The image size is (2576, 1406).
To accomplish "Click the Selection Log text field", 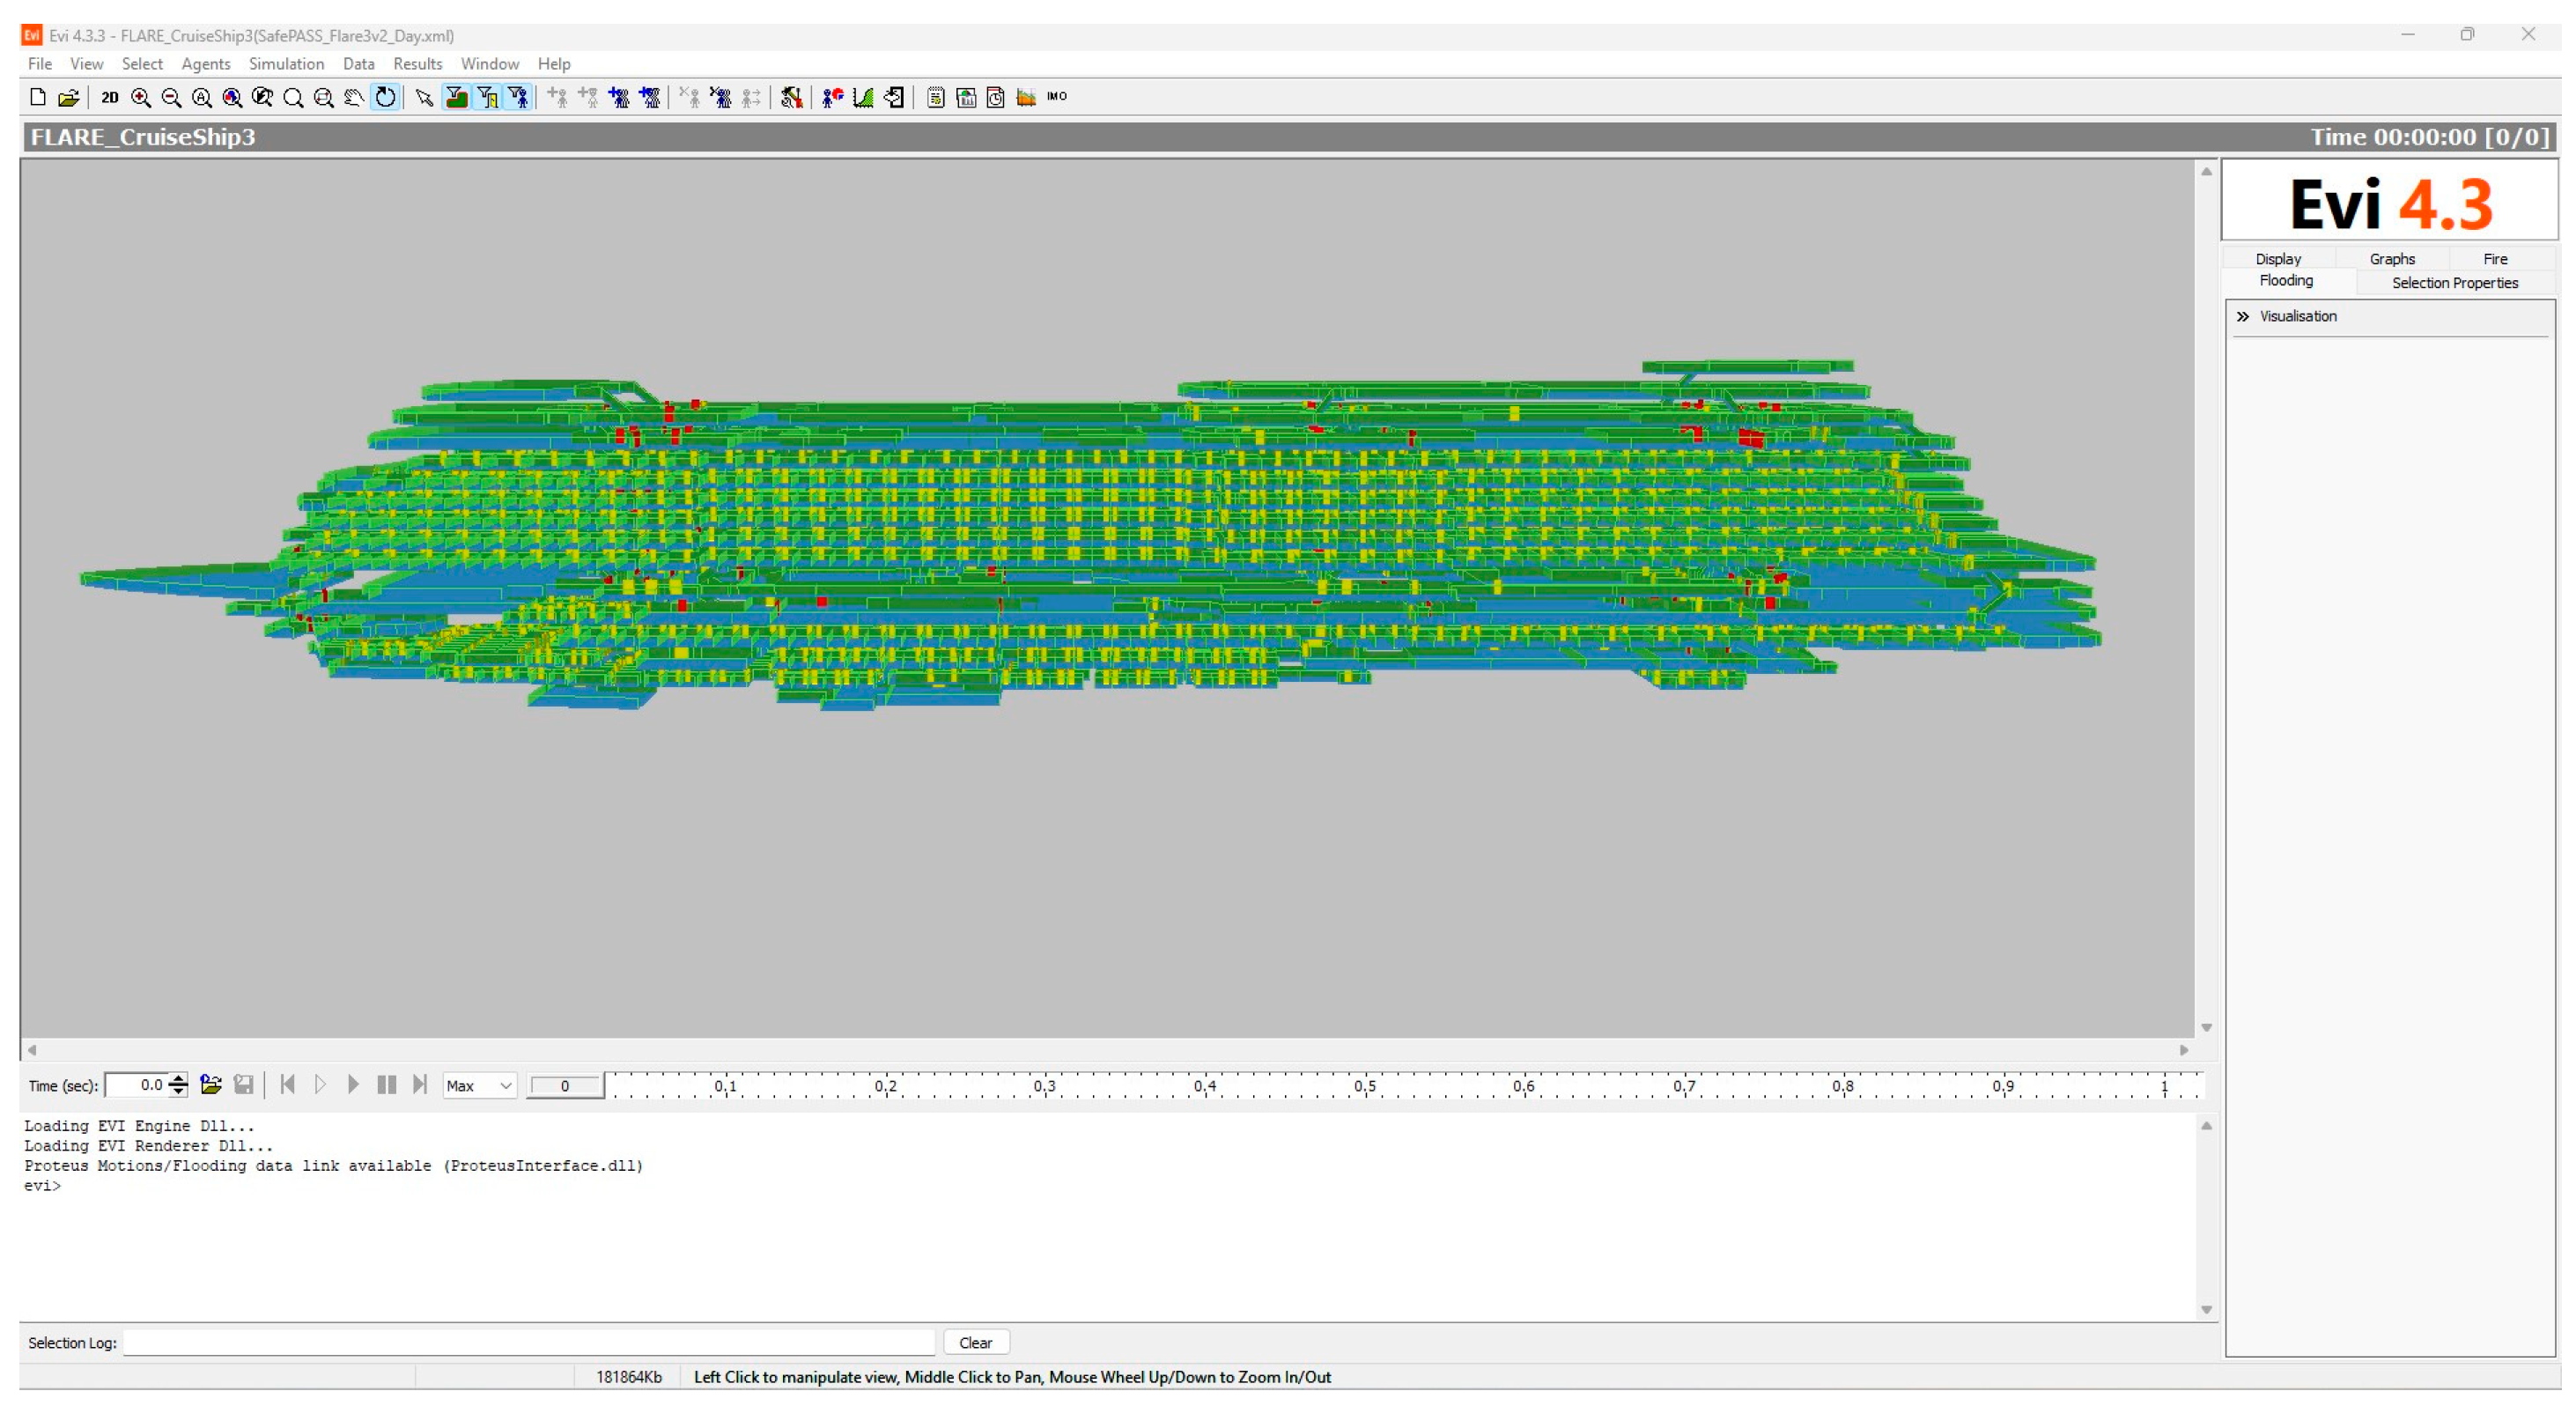I will (528, 1342).
